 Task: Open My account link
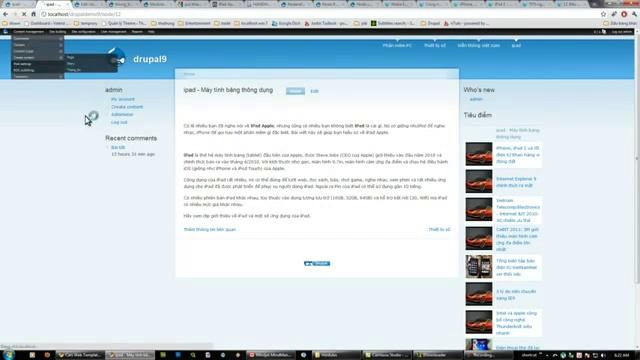(x=122, y=99)
